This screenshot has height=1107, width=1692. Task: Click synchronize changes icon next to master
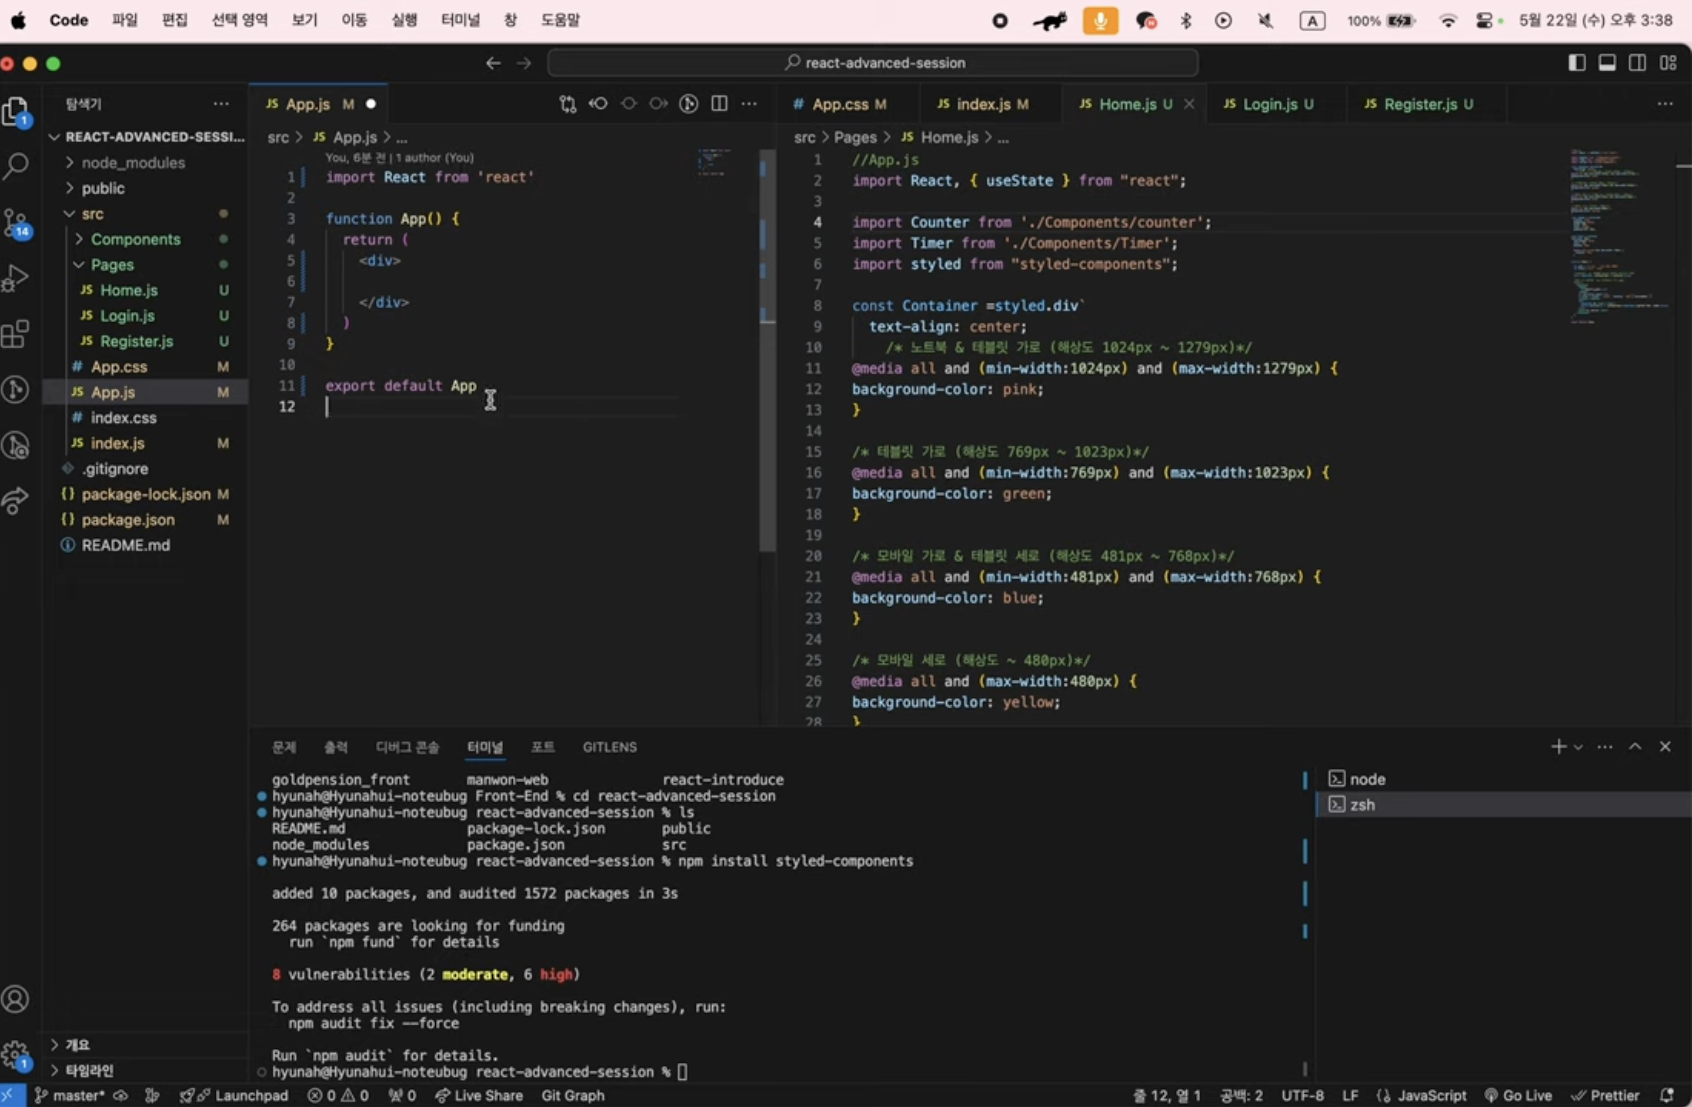(x=121, y=1096)
